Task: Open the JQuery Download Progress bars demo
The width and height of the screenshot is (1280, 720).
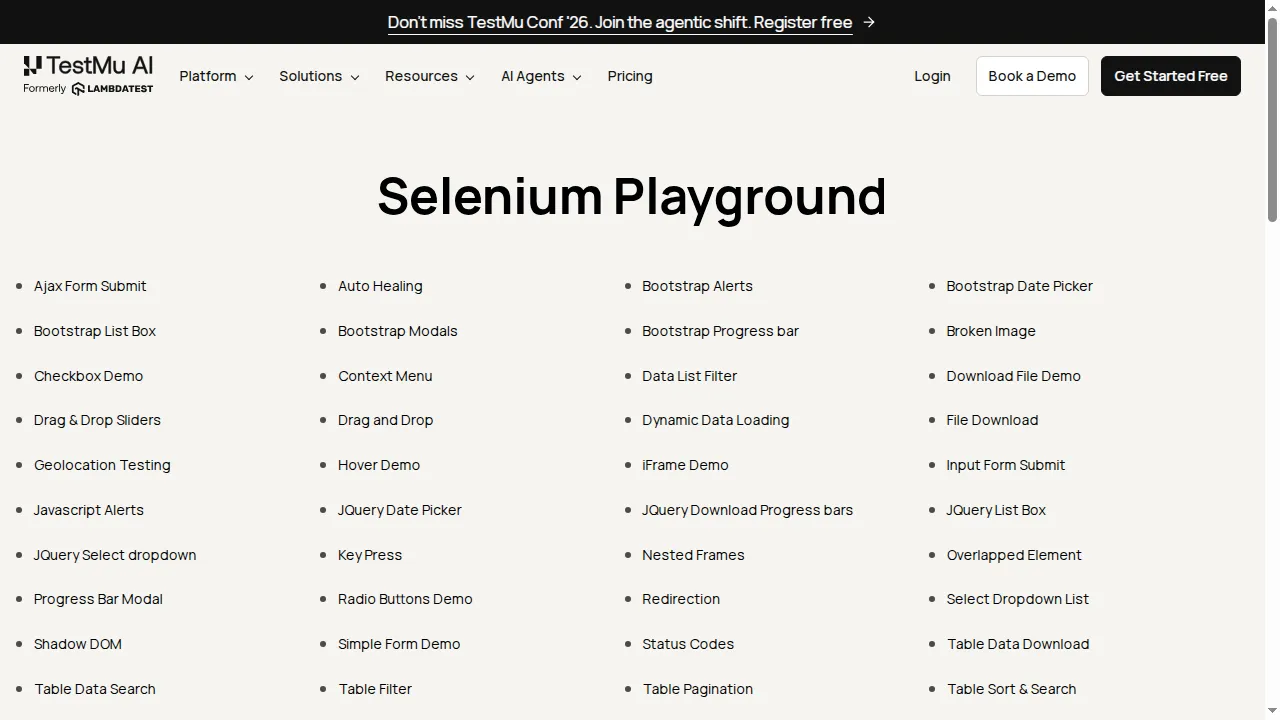Action: pos(747,510)
